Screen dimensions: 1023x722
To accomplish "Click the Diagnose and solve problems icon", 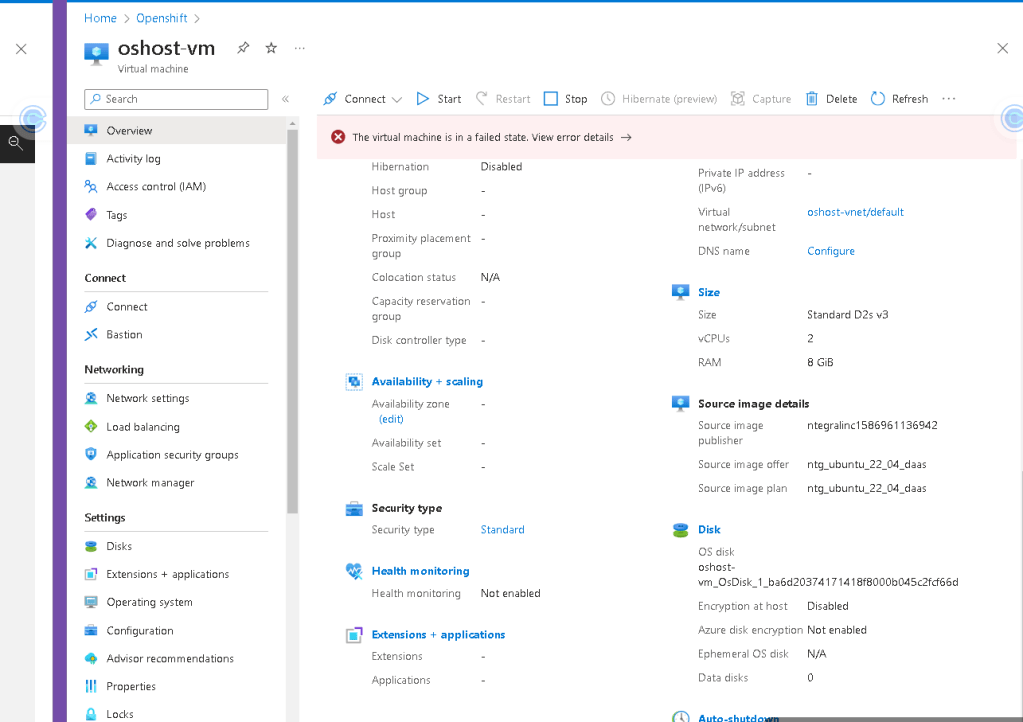I will pos(91,243).
